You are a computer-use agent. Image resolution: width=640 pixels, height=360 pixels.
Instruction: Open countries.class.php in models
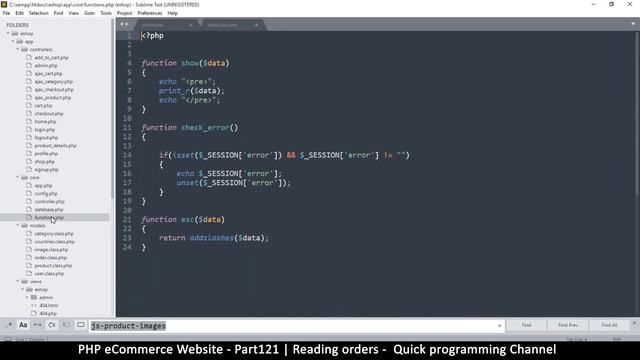54,242
